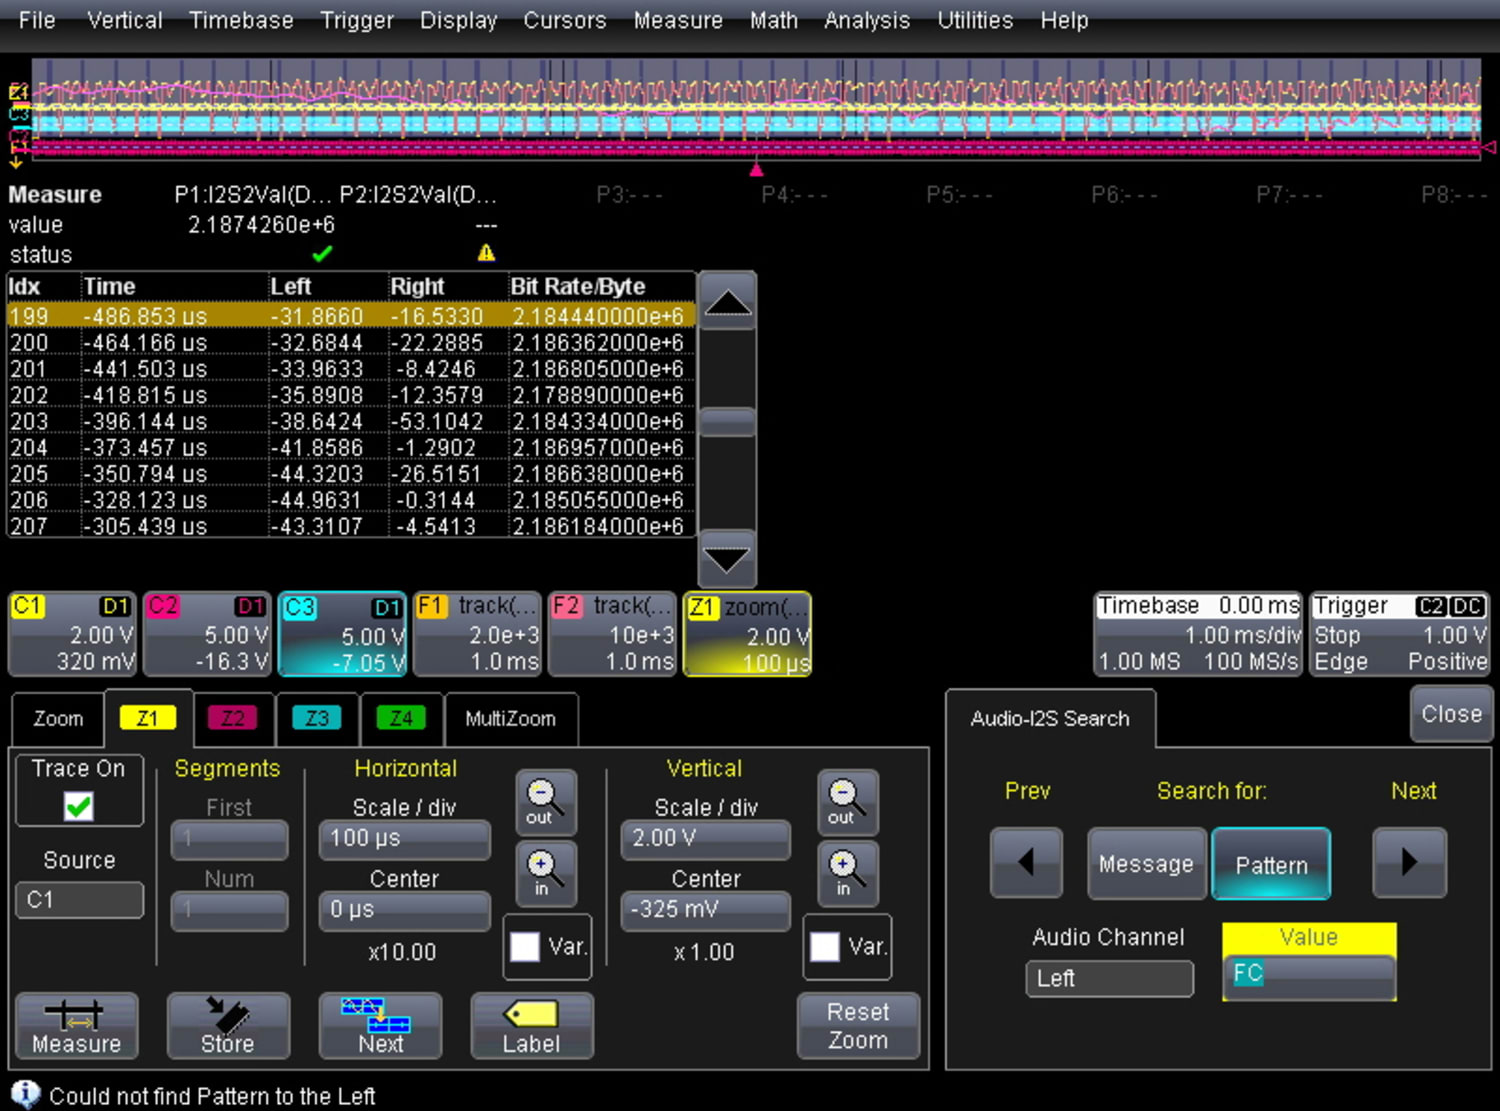The width and height of the screenshot is (1500, 1111).
Task: Switch to the MultiZoom tab
Action: [x=511, y=718]
